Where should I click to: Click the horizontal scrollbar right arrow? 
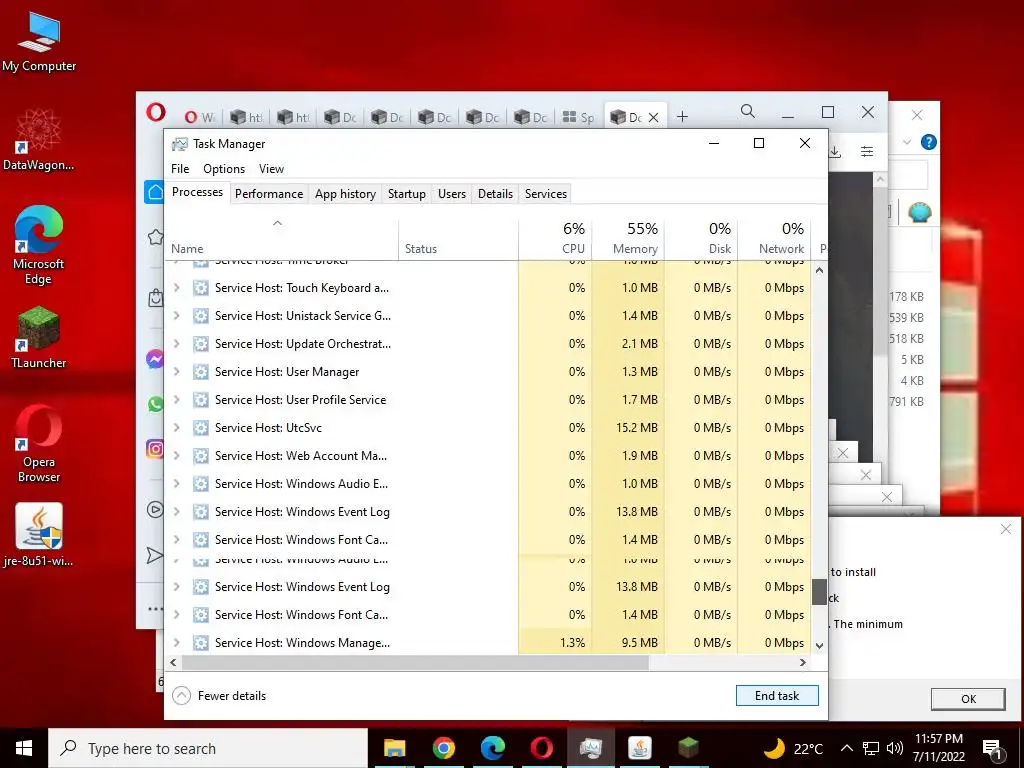(803, 662)
